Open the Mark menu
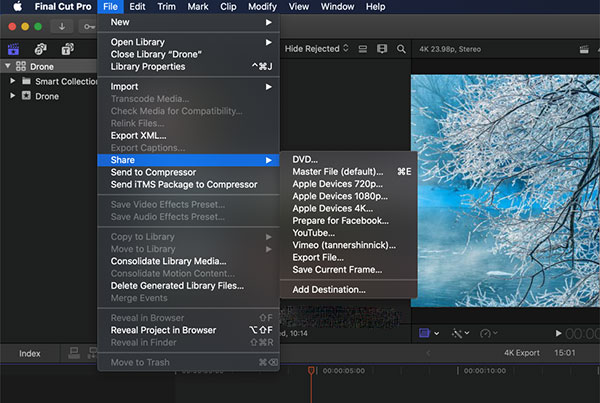This screenshot has height=403, width=600. click(198, 7)
